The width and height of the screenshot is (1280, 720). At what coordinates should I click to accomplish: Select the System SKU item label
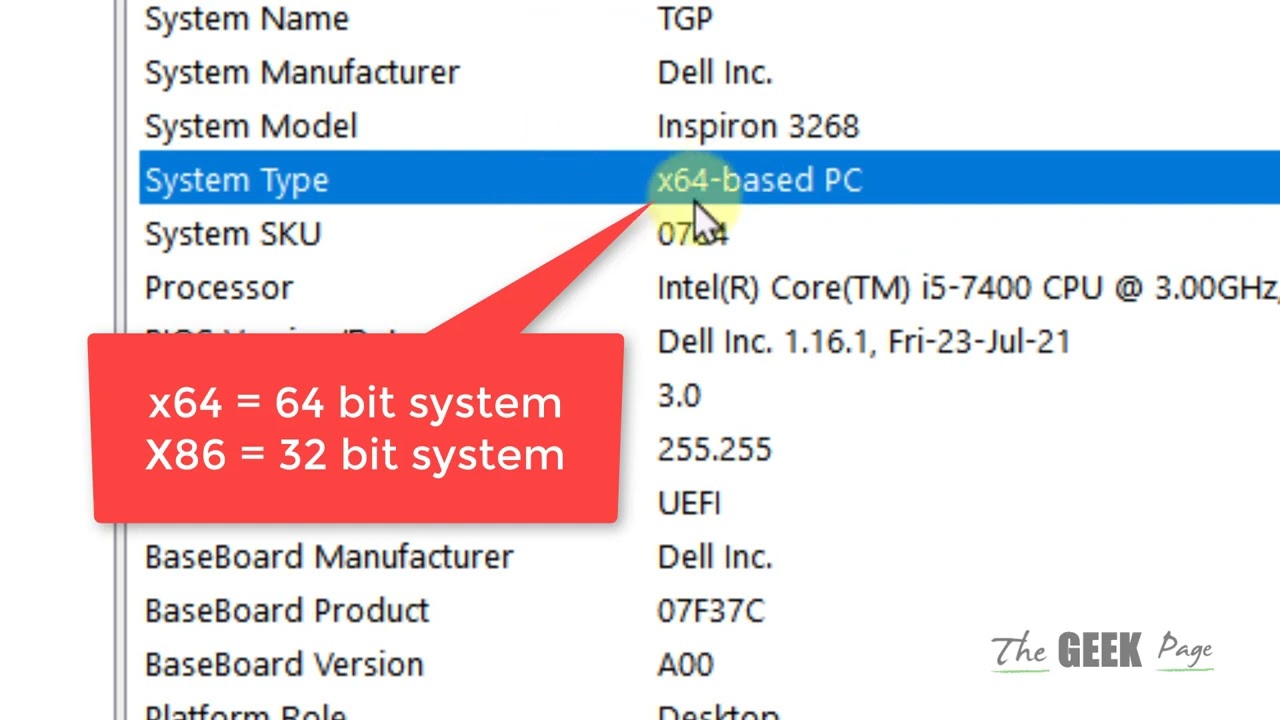(x=233, y=235)
